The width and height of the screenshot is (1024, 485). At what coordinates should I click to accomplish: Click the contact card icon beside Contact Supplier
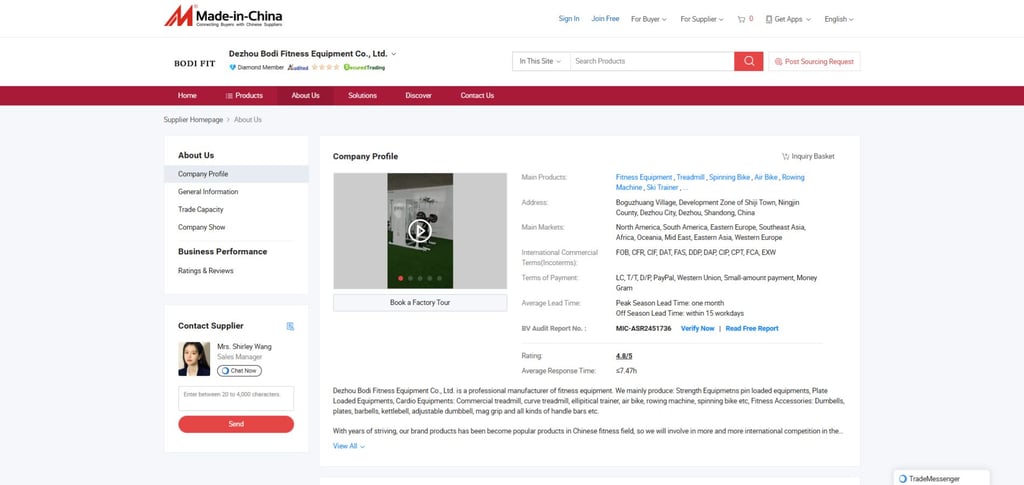click(290, 326)
